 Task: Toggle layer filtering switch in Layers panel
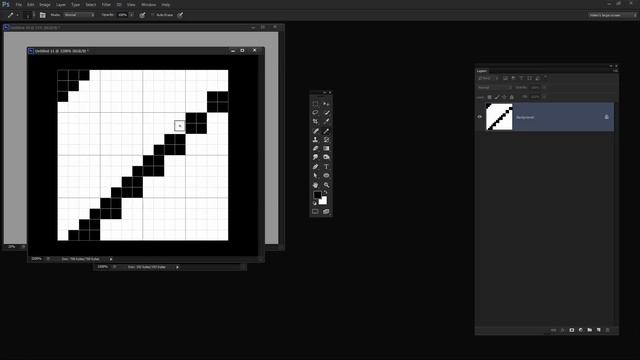click(x=545, y=76)
